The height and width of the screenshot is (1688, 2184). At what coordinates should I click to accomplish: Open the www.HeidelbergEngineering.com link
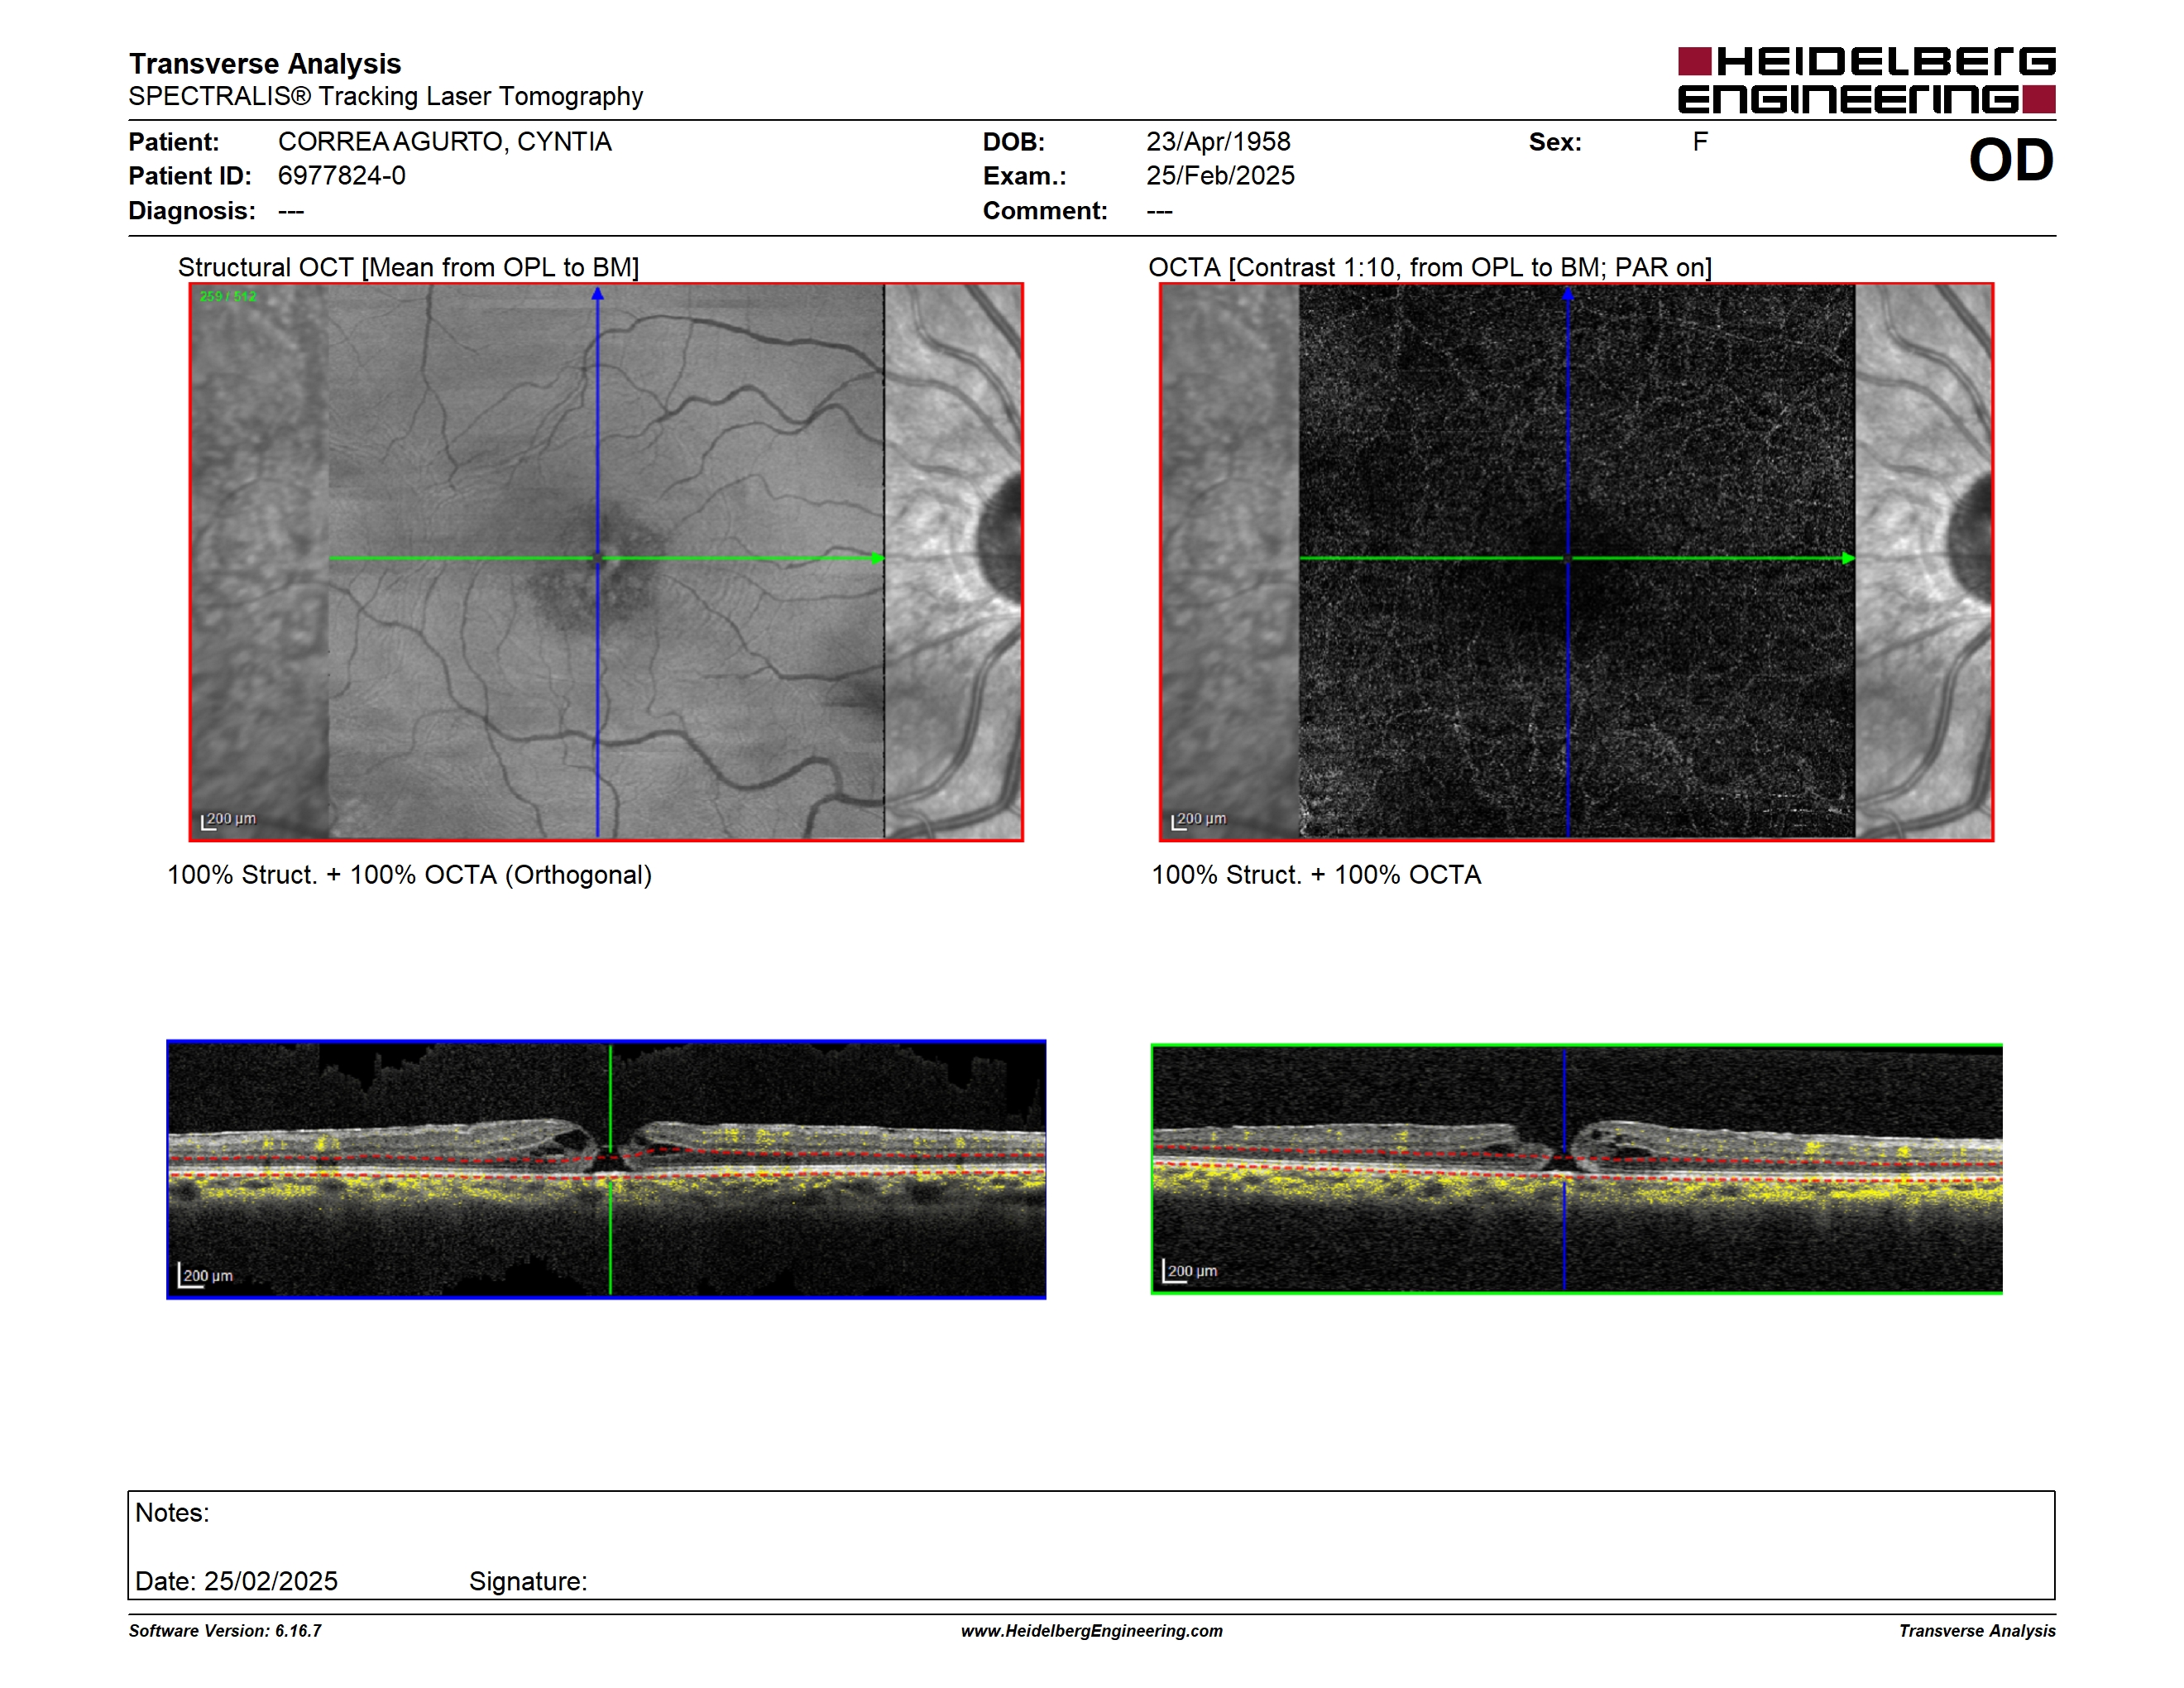(x=1092, y=1631)
